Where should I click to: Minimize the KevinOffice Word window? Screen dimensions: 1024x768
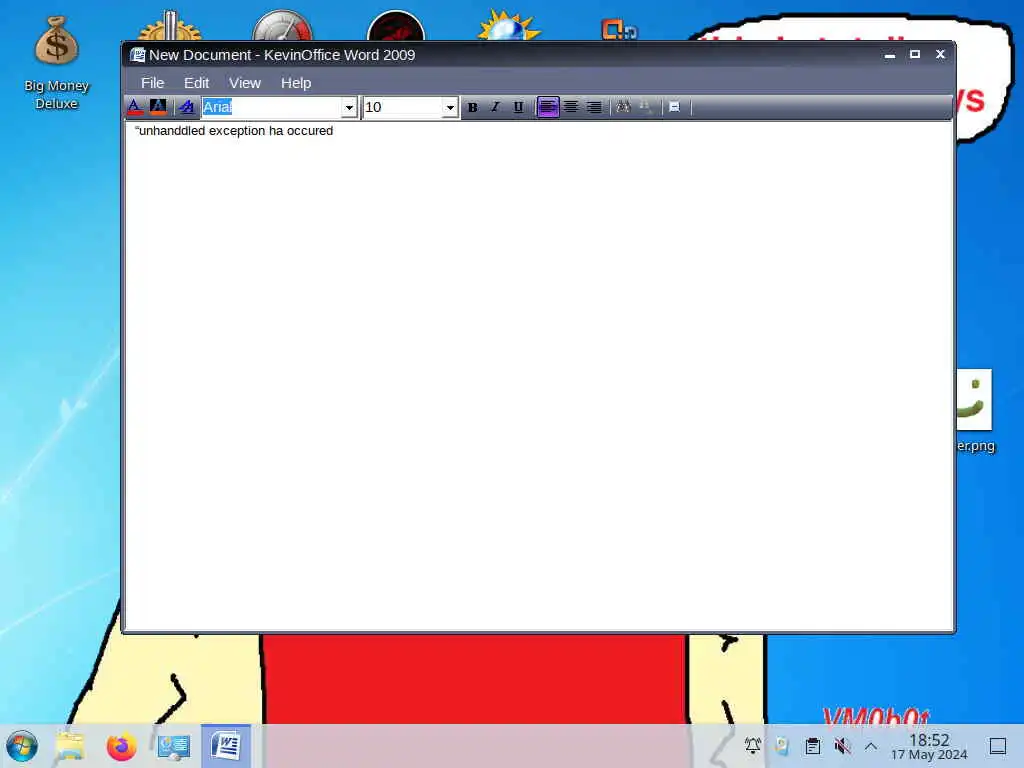[x=889, y=55]
